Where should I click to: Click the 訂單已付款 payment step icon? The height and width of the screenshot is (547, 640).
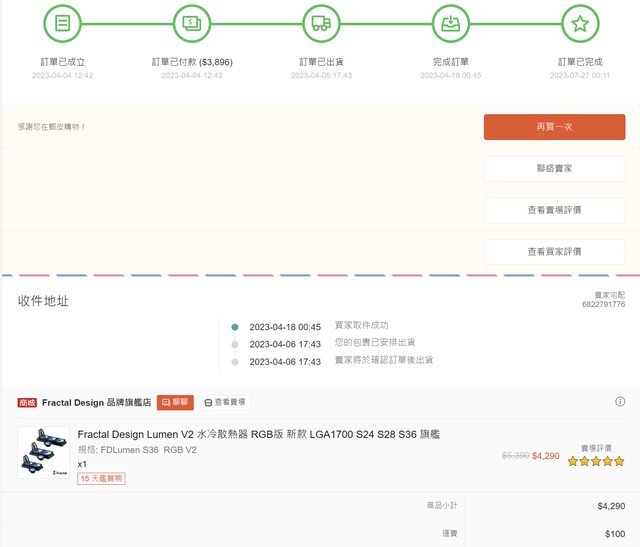(192, 22)
